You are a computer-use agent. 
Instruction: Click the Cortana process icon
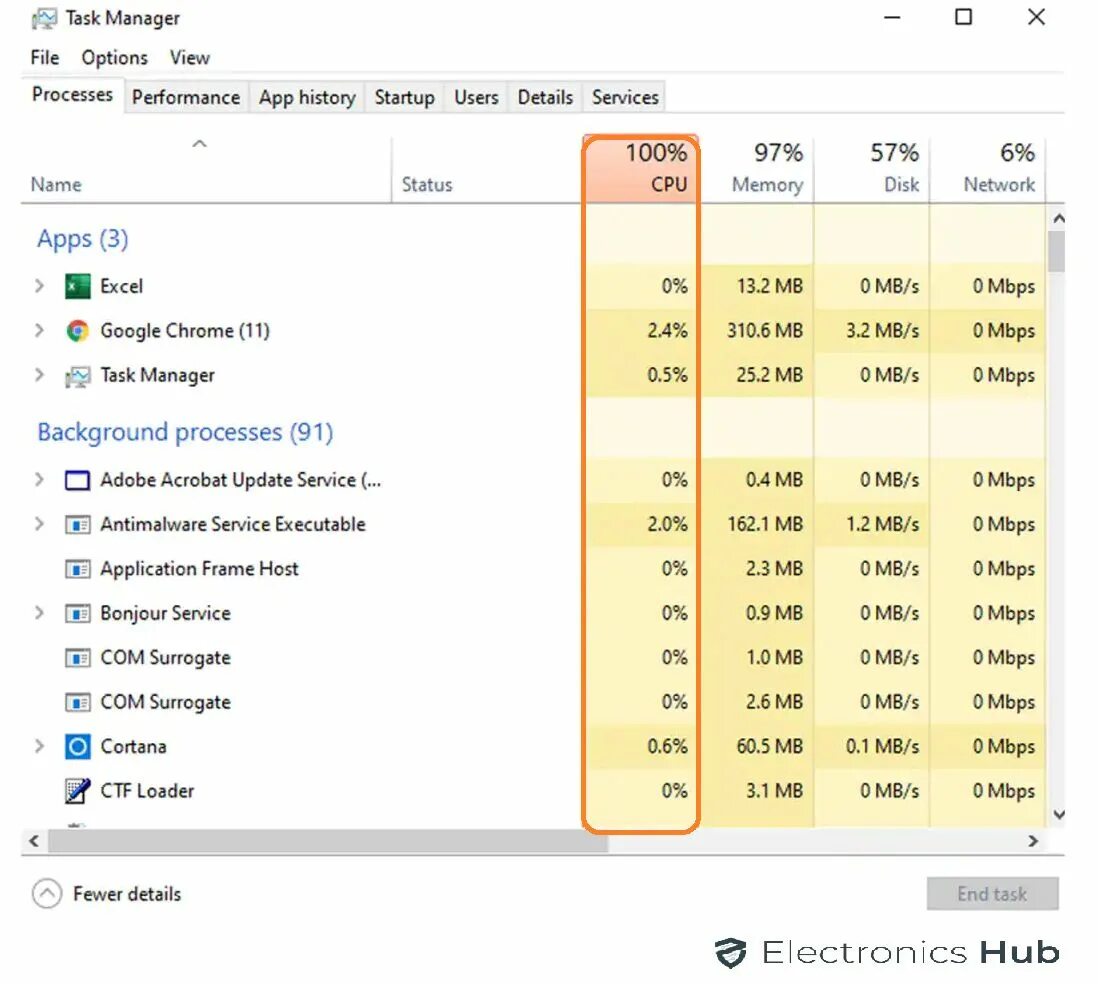tap(77, 746)
